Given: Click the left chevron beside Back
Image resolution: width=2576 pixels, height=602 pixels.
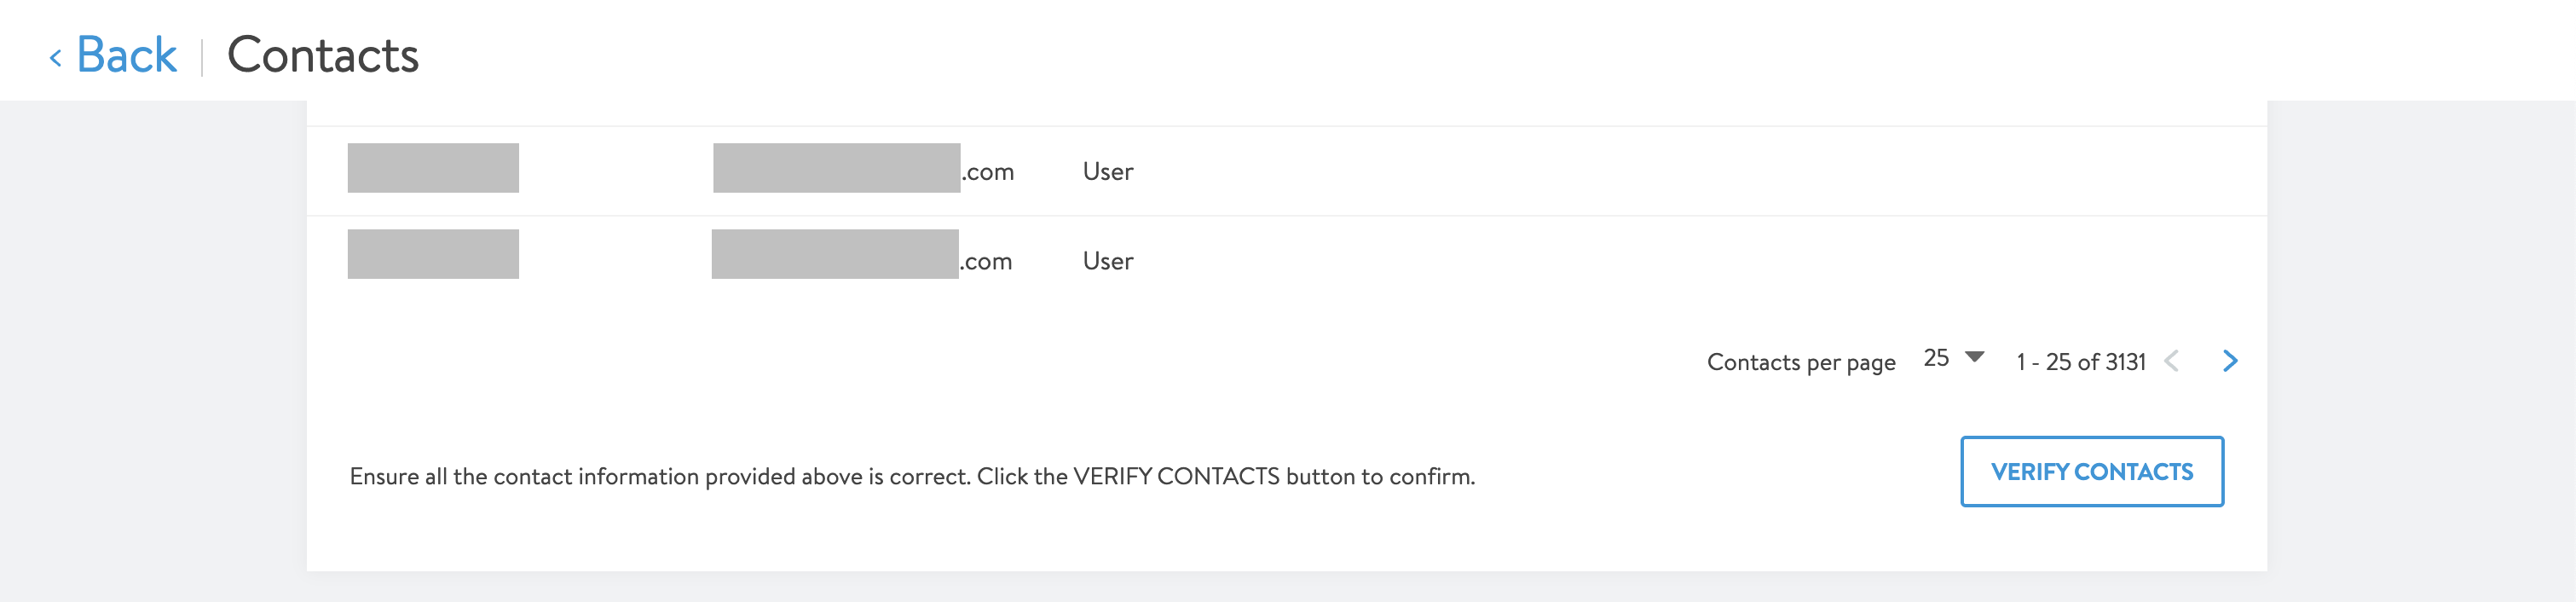Looking at the screenshot, I should [56, 59].
